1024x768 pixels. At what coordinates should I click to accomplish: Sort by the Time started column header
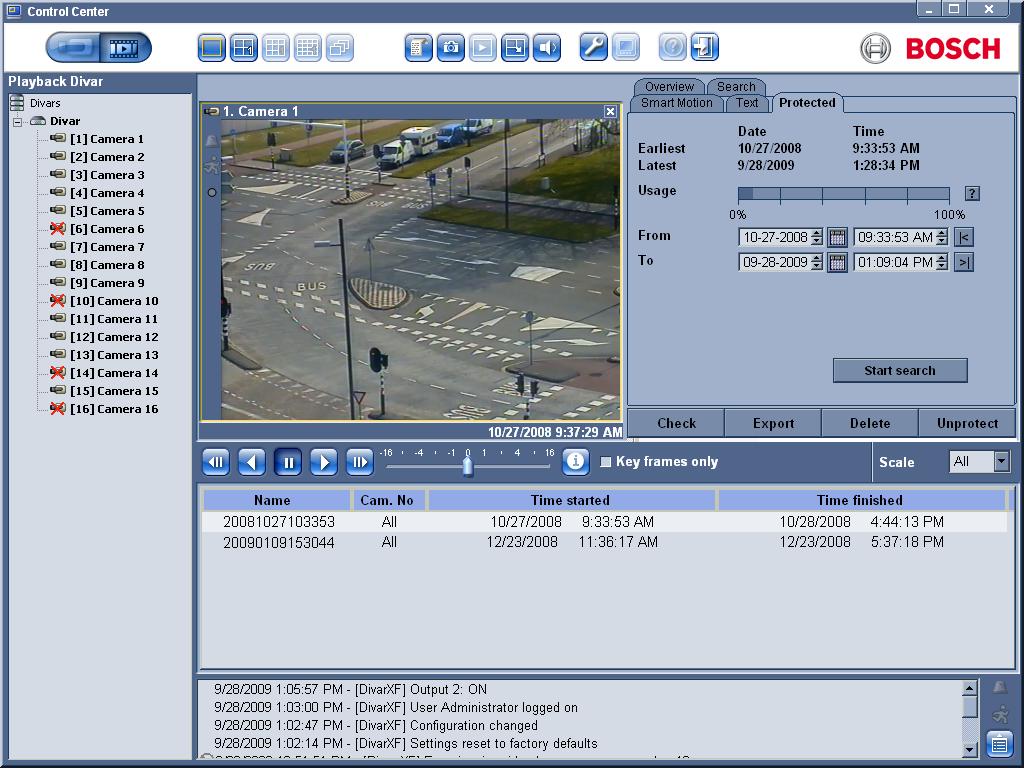click(x=571, y=500)
